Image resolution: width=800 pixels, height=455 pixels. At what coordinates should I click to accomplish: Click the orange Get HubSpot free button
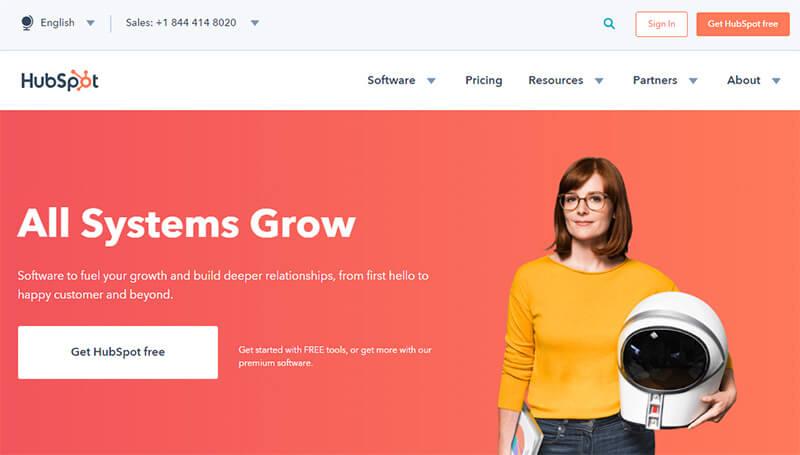(x=743, y=24)
